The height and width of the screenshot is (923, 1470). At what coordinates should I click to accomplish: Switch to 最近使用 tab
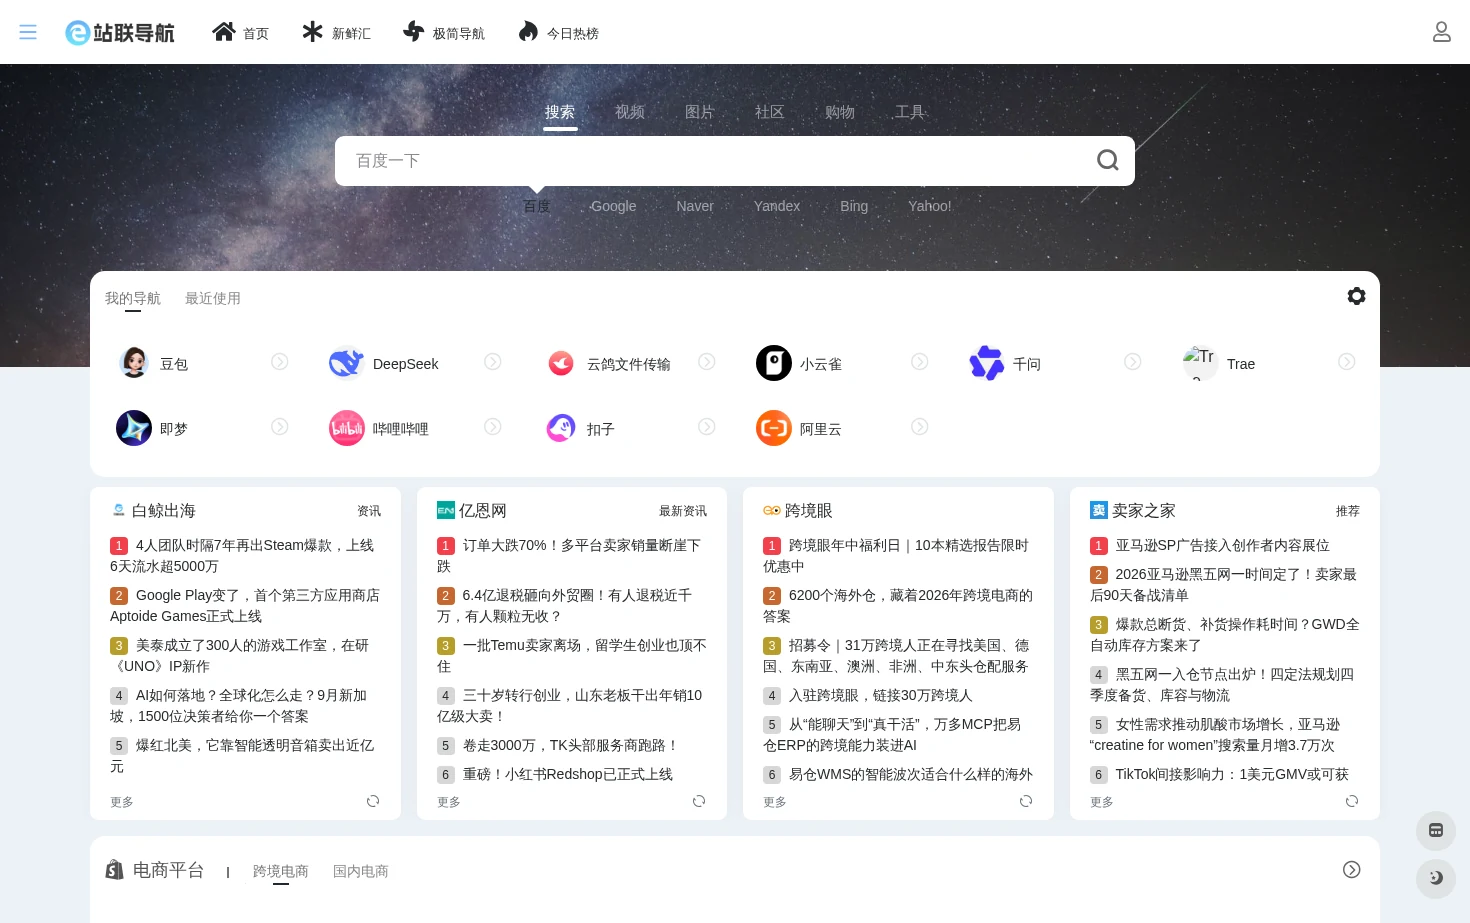213,298
